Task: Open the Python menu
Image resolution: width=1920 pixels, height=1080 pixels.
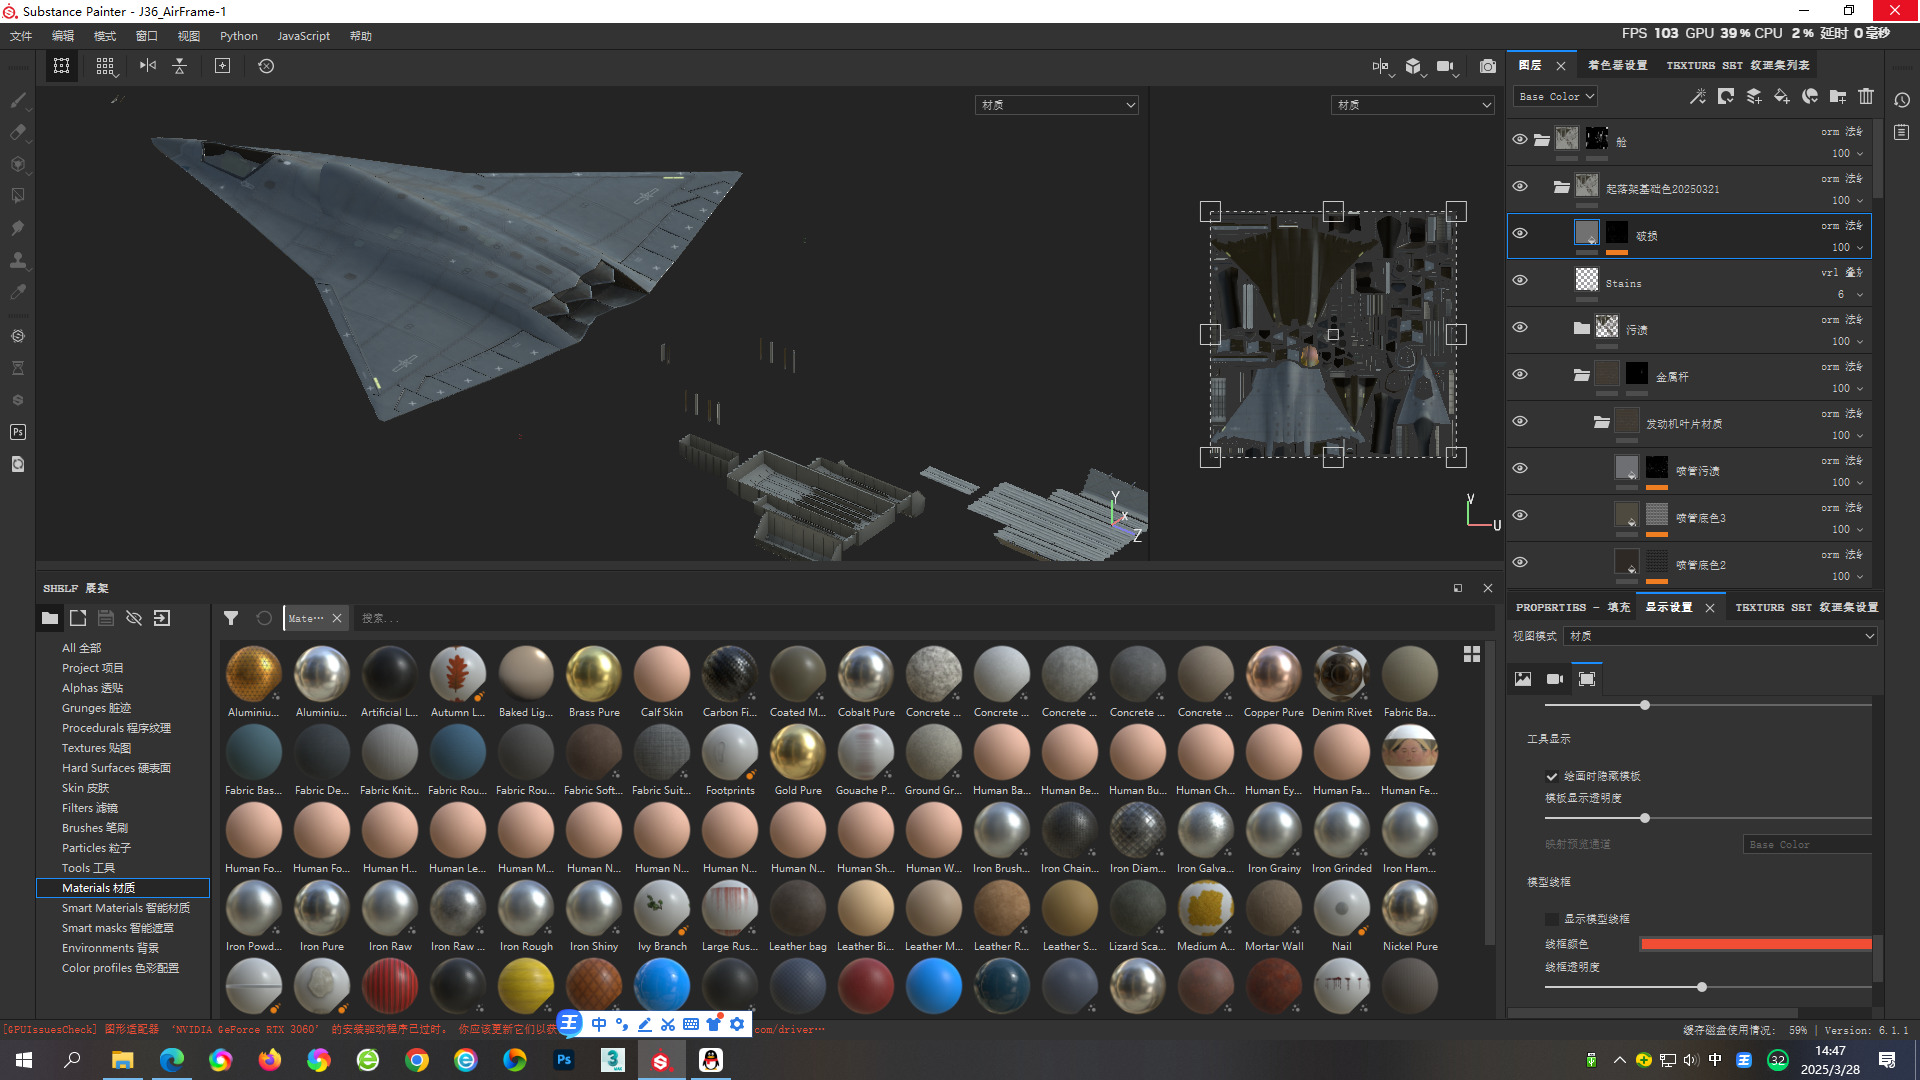Action: pyautogui.click(x=238, y=36)
